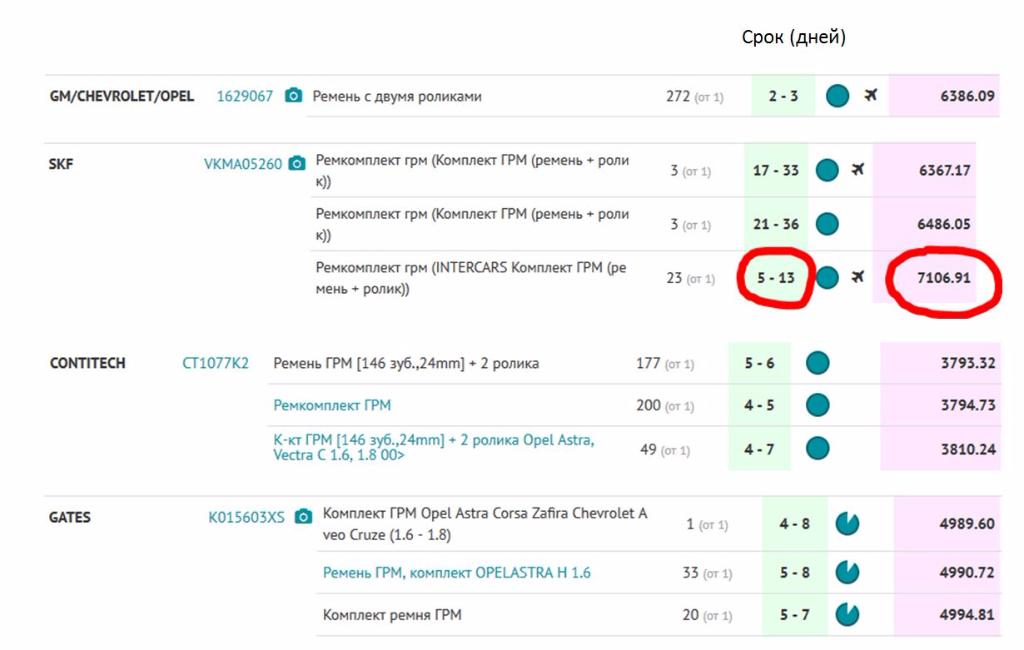Click delivery term '5 - 8'
Viewport: 1024px width, 650px height.
pos(795,573)
